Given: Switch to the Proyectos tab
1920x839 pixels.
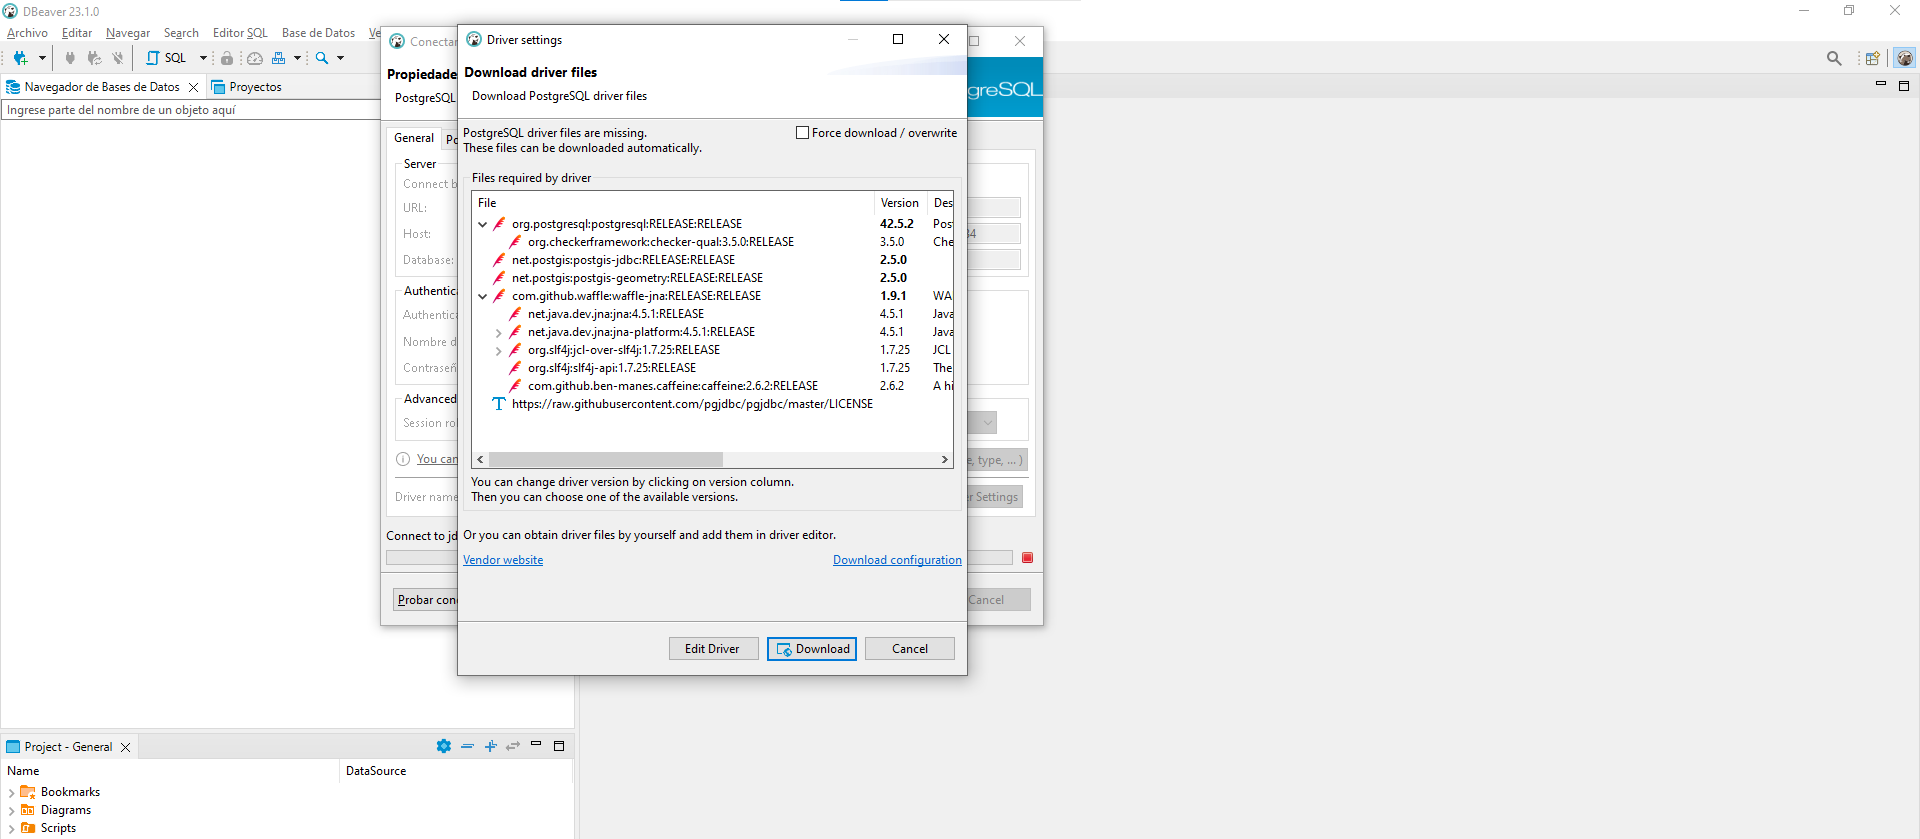Looking at the screenshot, I should [246, 87].
